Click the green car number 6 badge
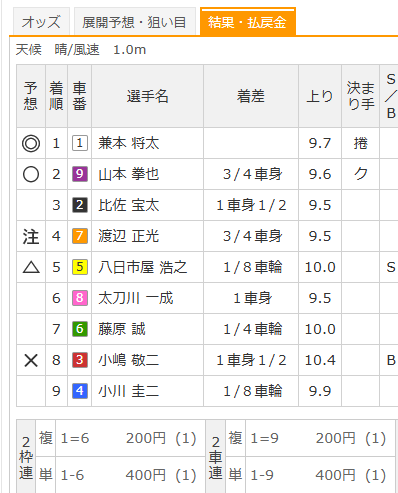 point(80,329)
